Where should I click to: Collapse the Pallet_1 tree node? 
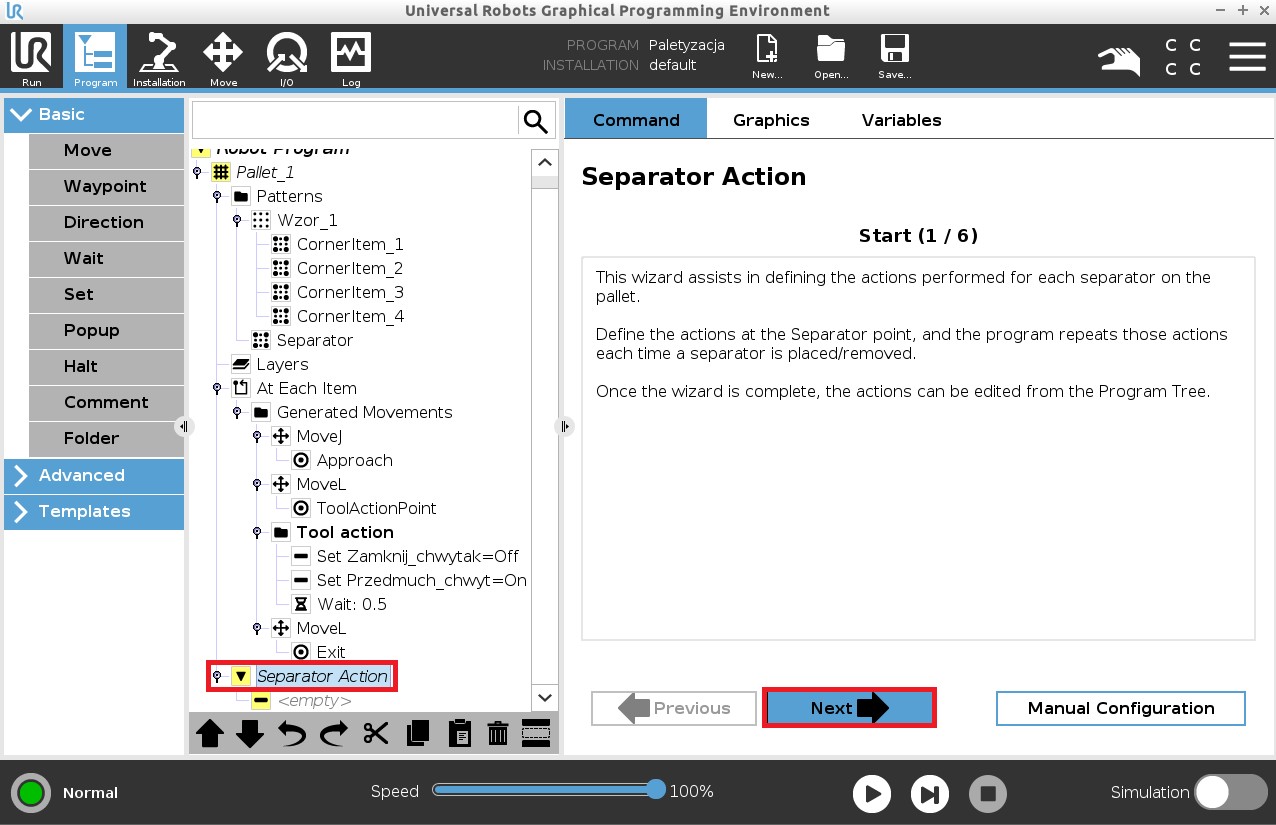[x=197, y=172]
